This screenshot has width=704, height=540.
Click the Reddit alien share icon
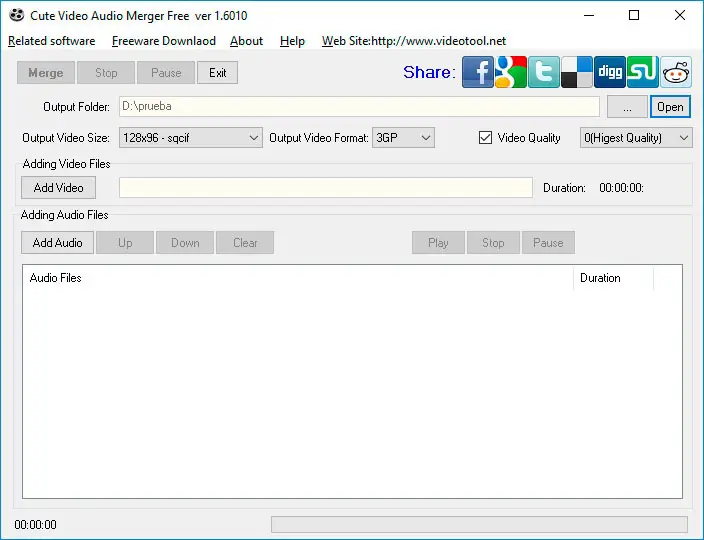[676, 72]
